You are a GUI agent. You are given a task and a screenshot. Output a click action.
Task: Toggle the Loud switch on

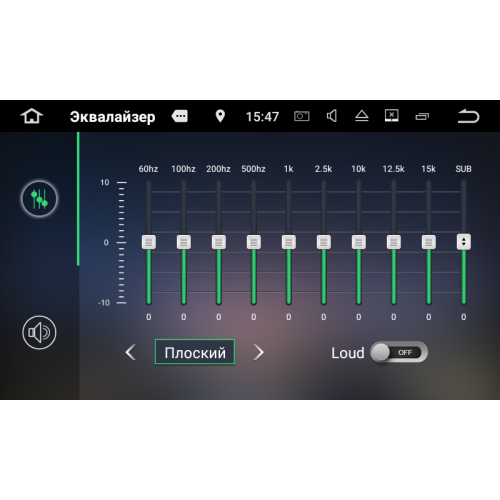tap(399, 352)
